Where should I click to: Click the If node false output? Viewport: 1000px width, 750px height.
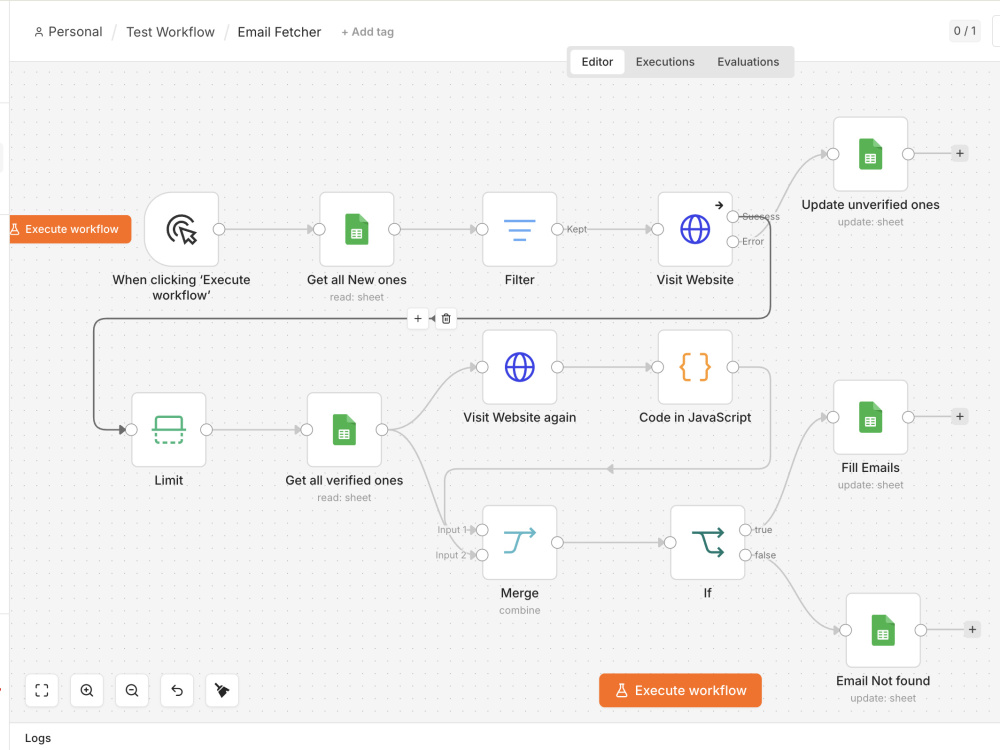click(x=745, y=555)
